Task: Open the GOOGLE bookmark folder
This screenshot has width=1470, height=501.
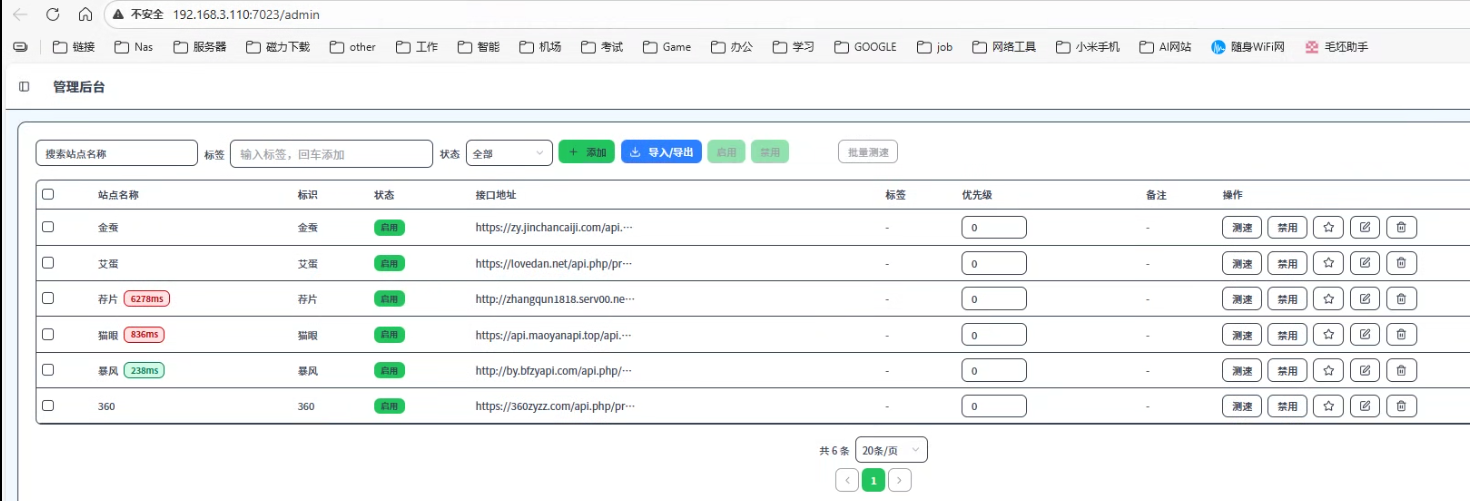Action: tap(865, 47)
